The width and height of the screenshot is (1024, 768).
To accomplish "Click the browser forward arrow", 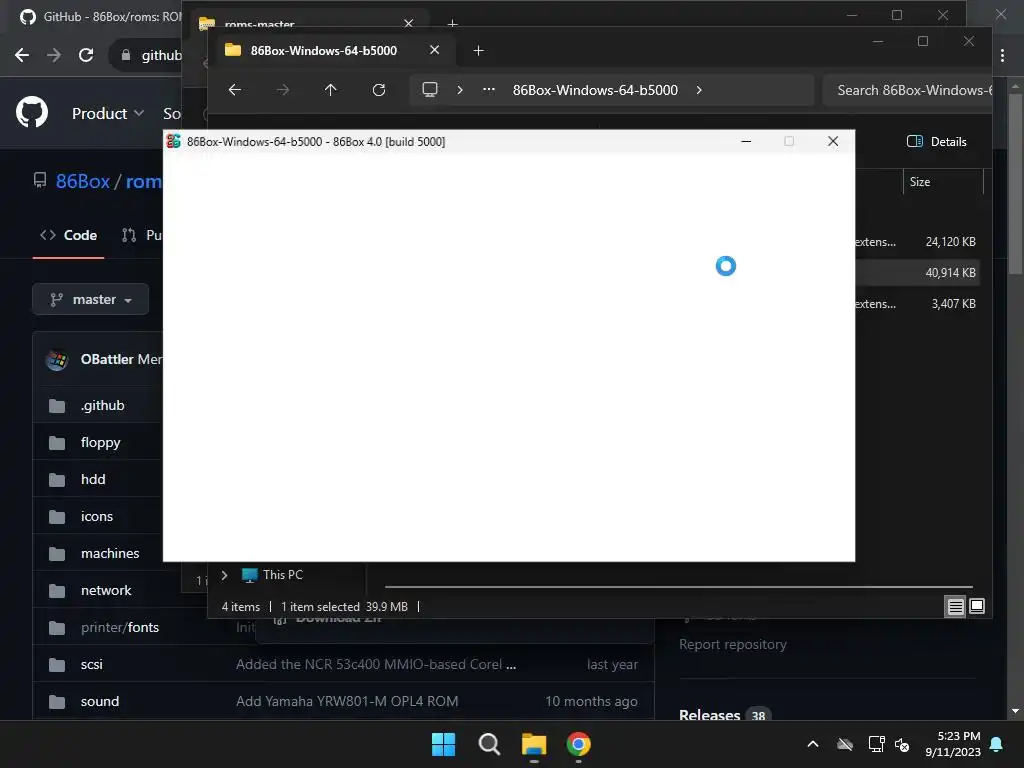I will pos(54,55).
